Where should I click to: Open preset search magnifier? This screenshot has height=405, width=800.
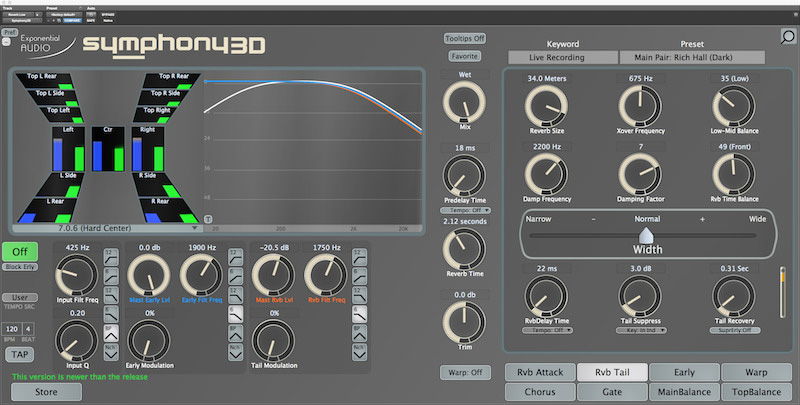click(x=788, y=37)
